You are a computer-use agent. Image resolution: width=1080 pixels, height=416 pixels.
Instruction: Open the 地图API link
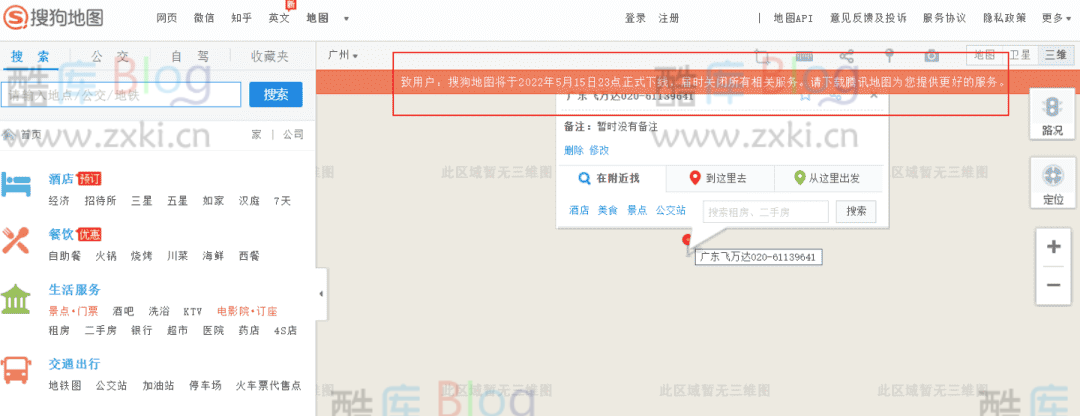tap(793, 19)
